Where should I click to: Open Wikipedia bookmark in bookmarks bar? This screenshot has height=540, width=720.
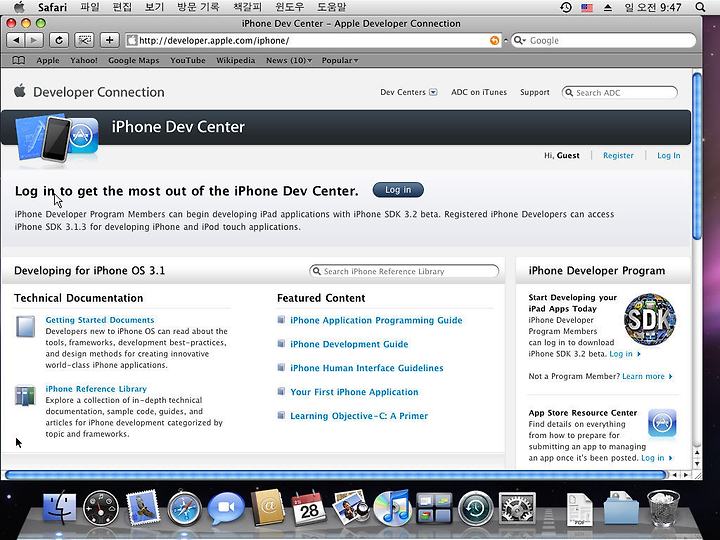pyautogui.click(x=236, y=60)
